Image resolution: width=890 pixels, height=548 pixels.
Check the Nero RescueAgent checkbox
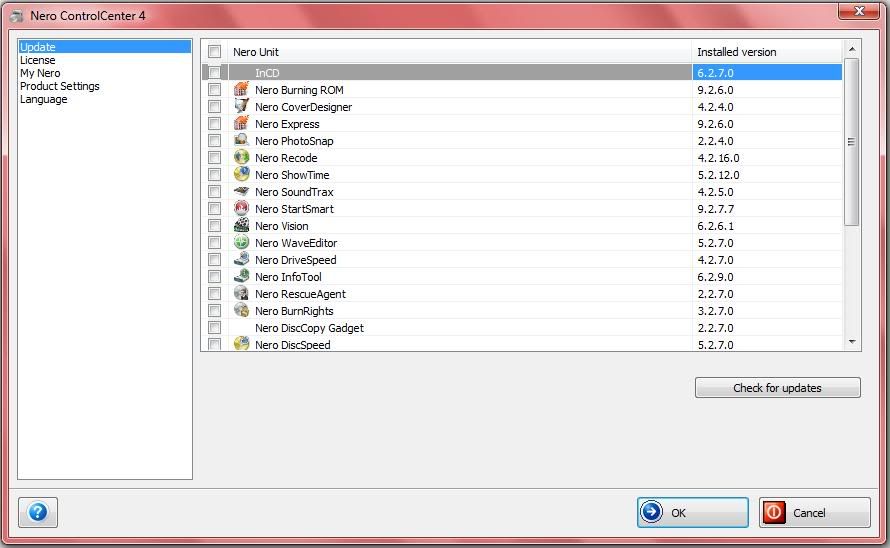coord(214,294)
